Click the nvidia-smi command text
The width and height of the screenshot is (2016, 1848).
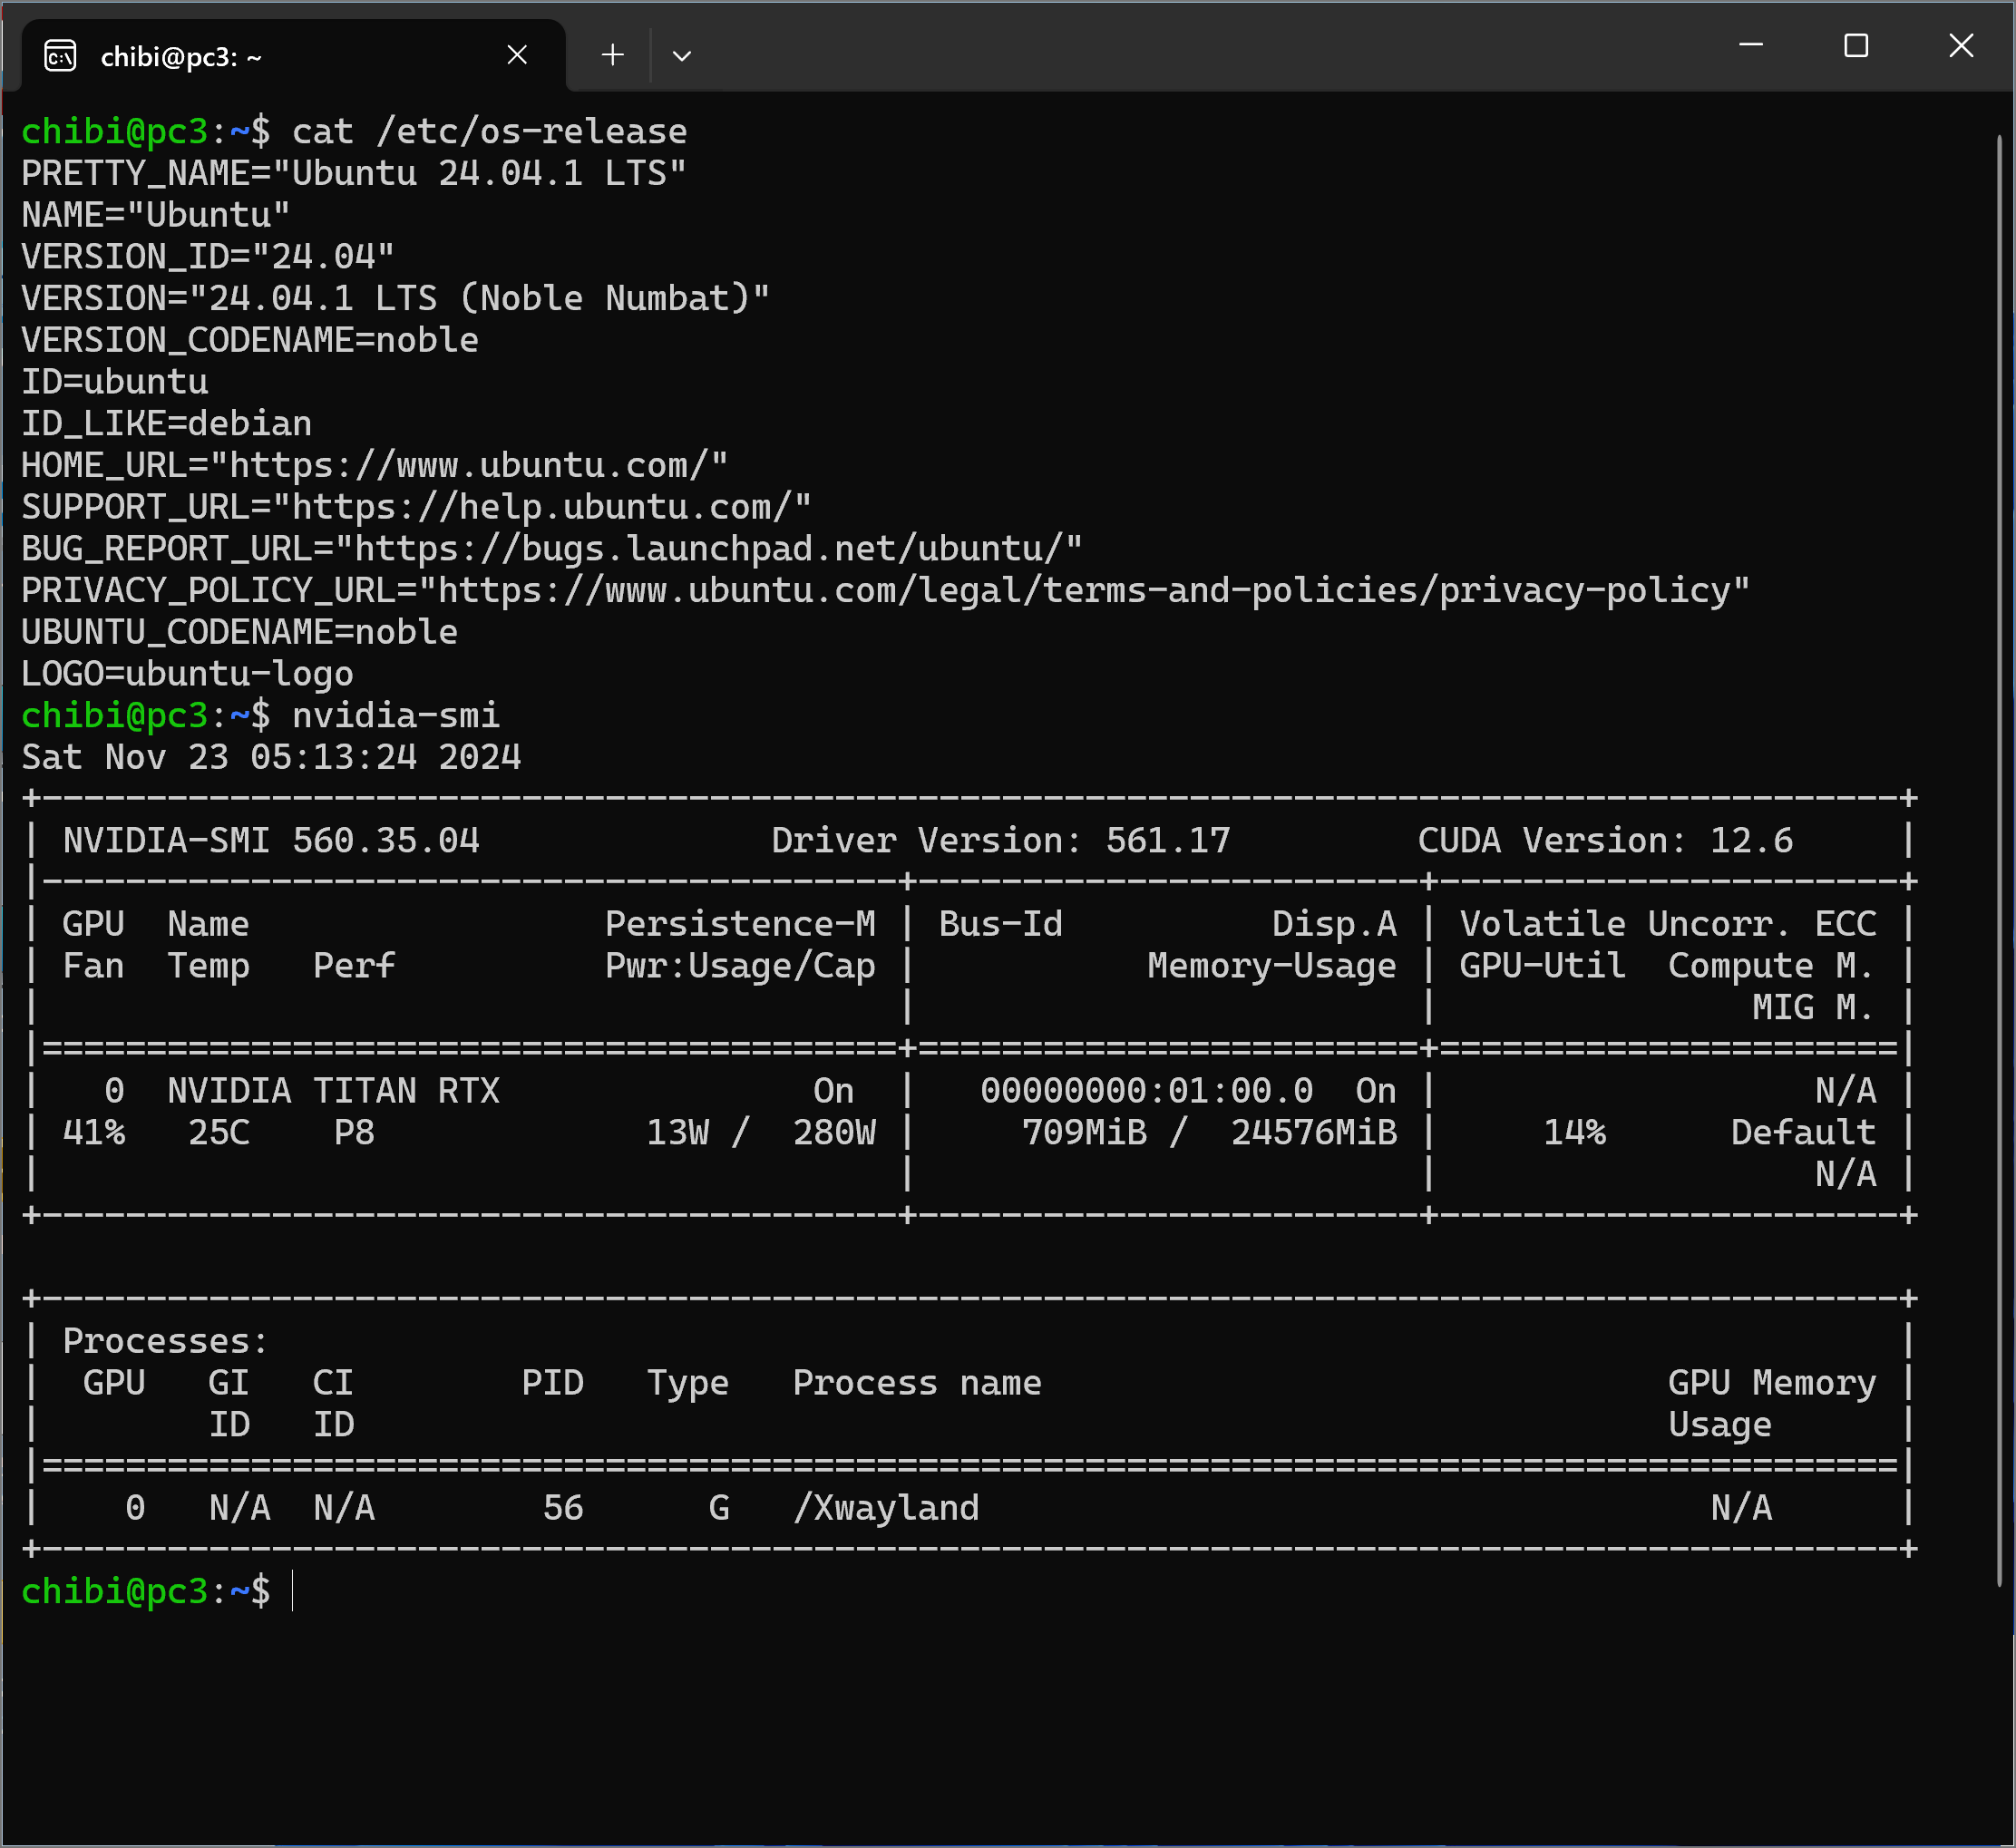[395, 716]
